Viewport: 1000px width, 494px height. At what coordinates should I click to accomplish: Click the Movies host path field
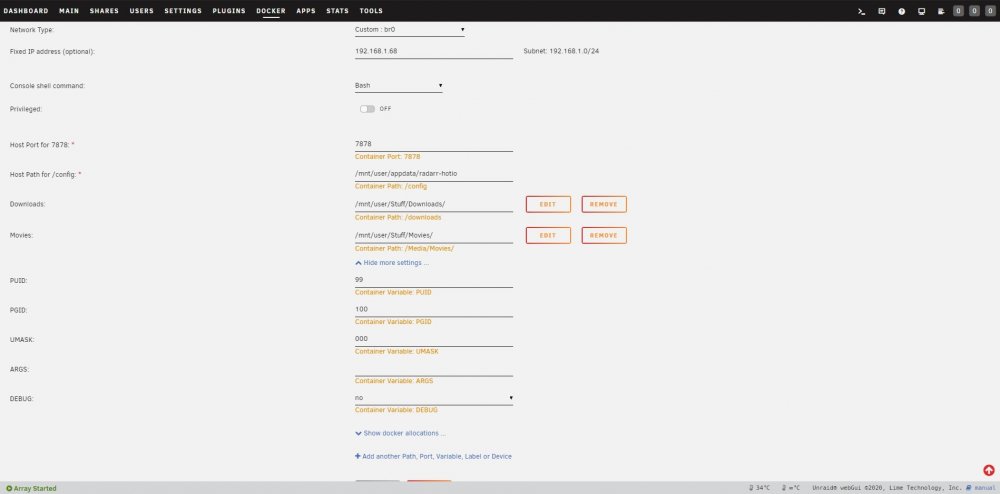tap(434, 235)
